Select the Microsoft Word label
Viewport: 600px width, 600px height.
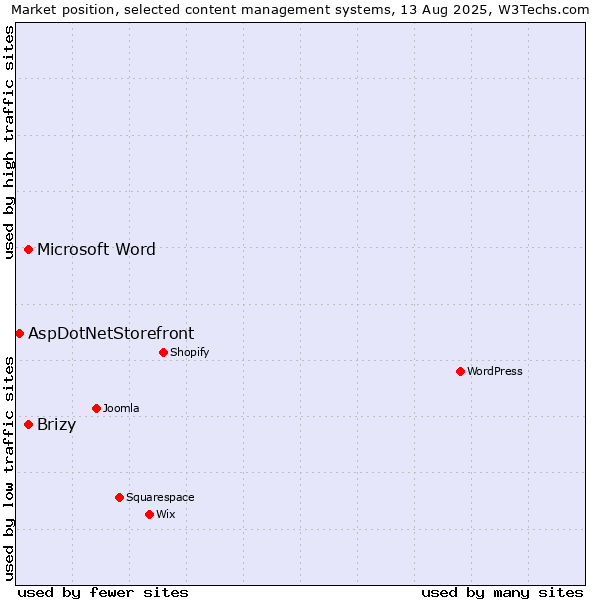point(96,249)
